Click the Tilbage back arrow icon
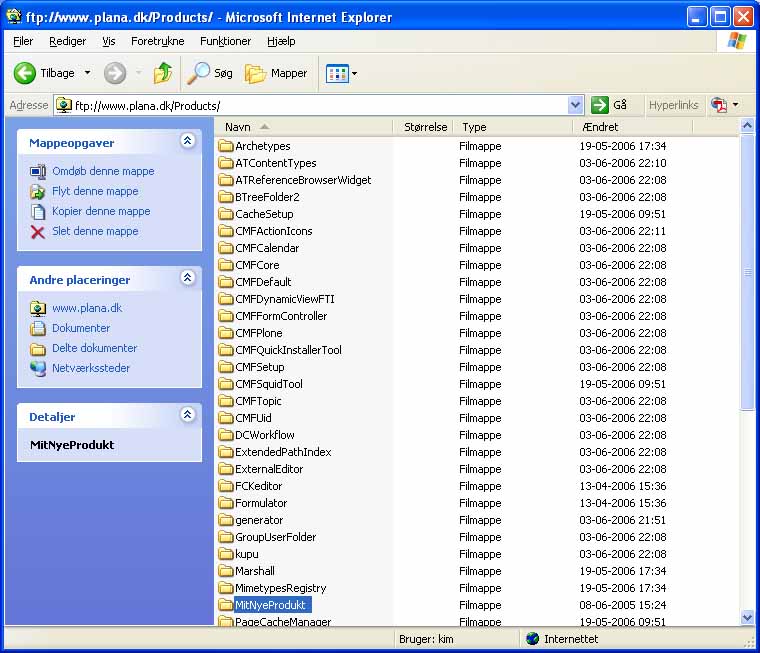Screen dimensions: 760x653 pos(25,73)
